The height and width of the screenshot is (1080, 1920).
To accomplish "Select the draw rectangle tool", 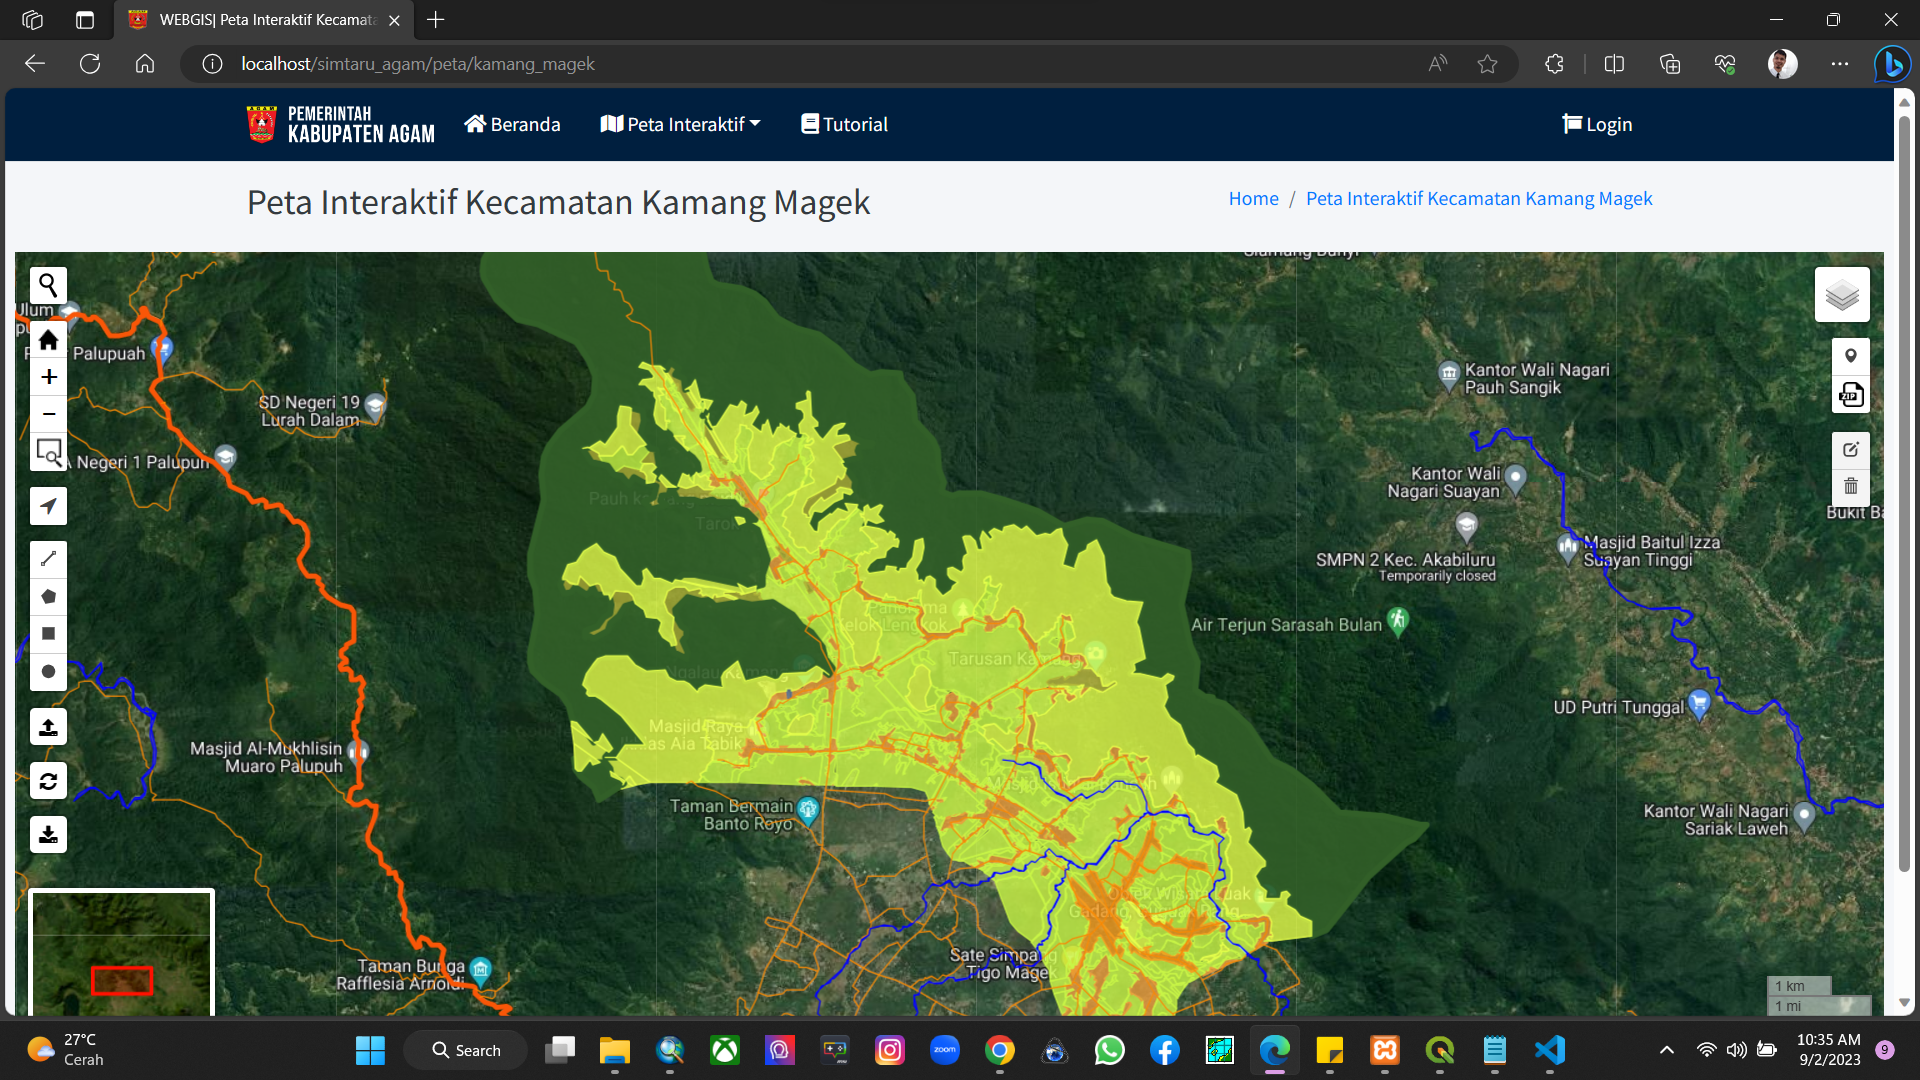I will tap(48, 634).
